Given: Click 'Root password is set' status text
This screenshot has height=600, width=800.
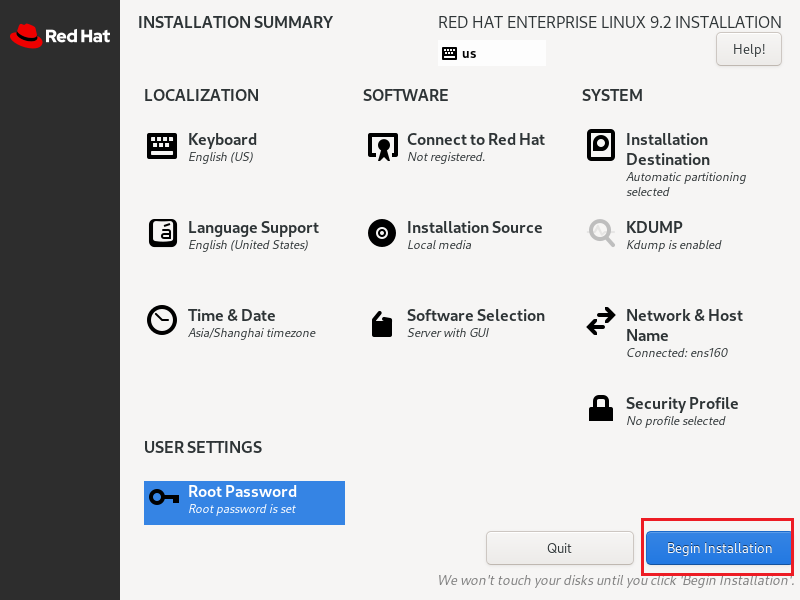Looking at the screenshot, I should click(x=242, y=509).
